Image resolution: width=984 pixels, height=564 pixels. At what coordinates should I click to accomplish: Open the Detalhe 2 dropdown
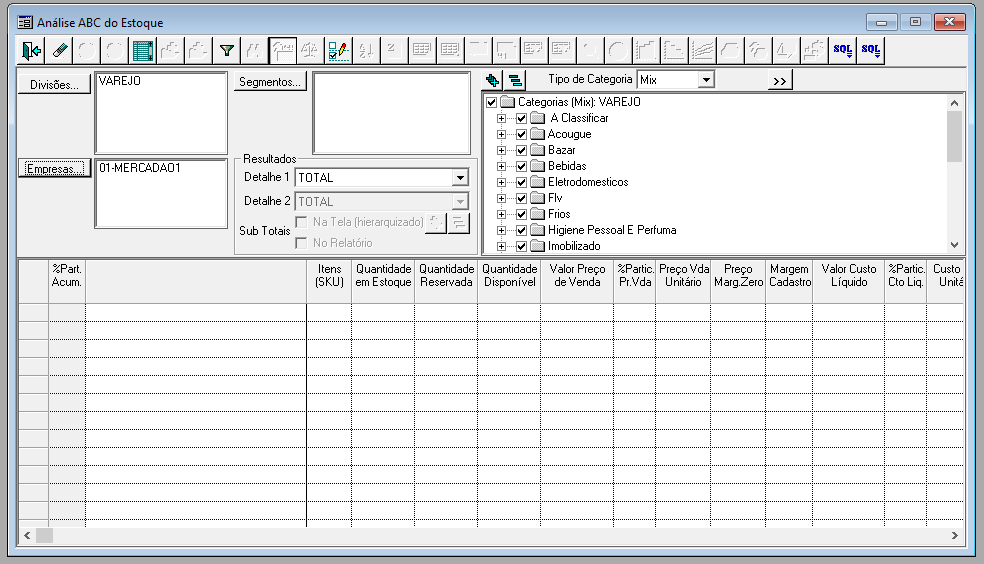460,201
